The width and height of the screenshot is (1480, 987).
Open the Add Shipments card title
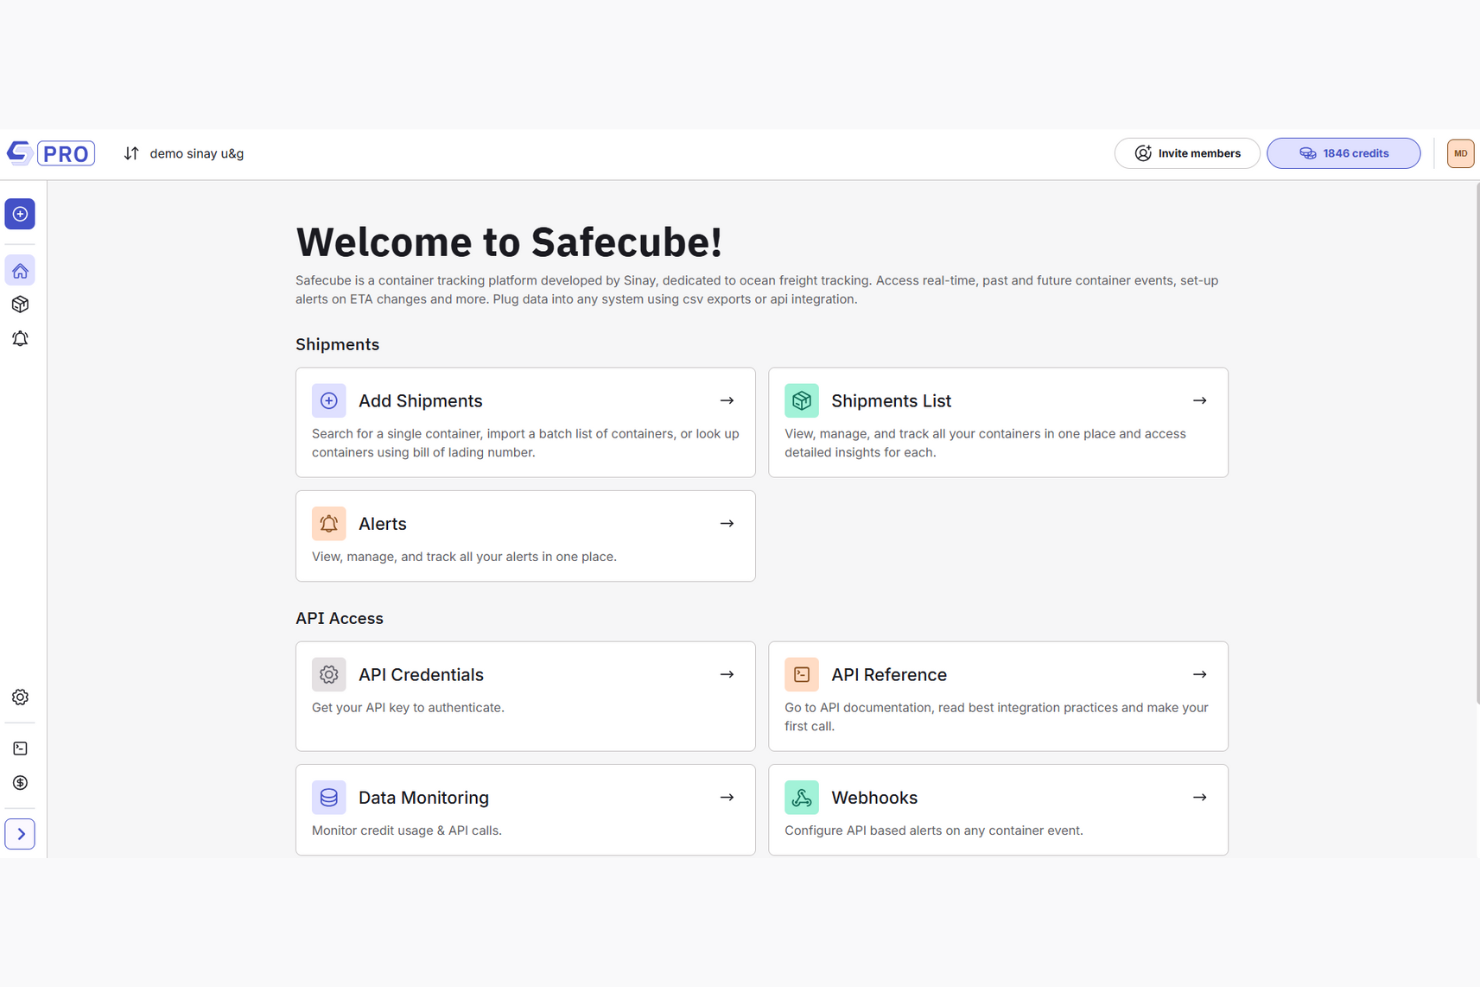[420, 401]
